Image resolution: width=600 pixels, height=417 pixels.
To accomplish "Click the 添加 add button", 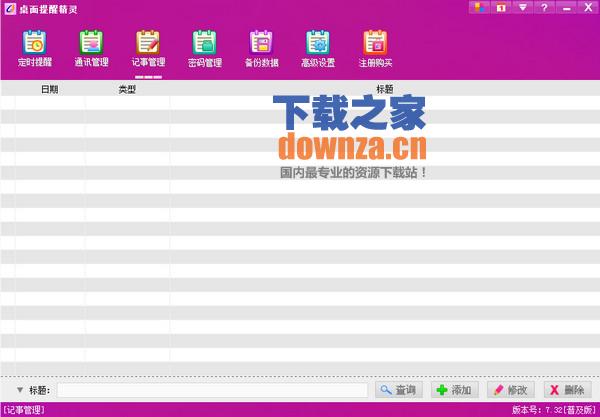I will 455,390.
